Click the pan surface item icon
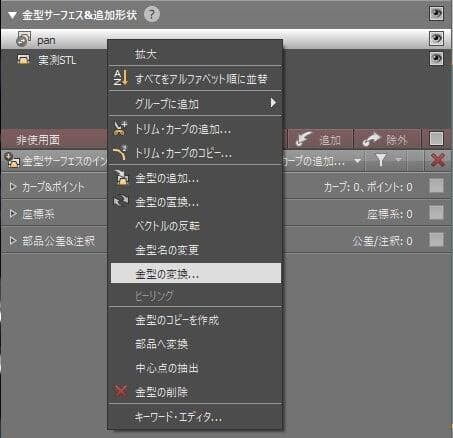Image resolution: width=453 pixels, height=438 pixels. tap(24, 39)
